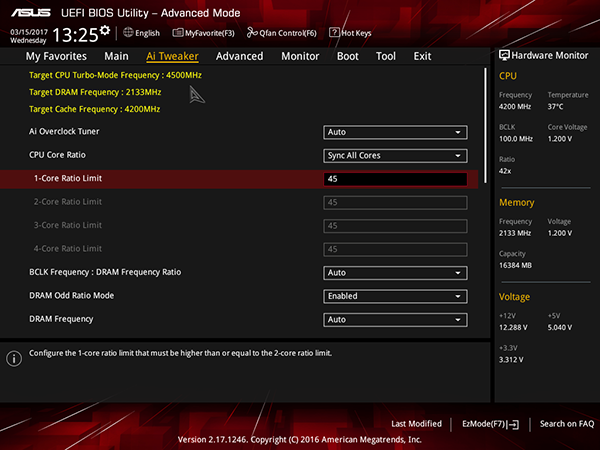Click the Memory frequency 2133 MHz value
Image resolution: width=600 pixels, height=450 pixels.
[x=515, y=233]
